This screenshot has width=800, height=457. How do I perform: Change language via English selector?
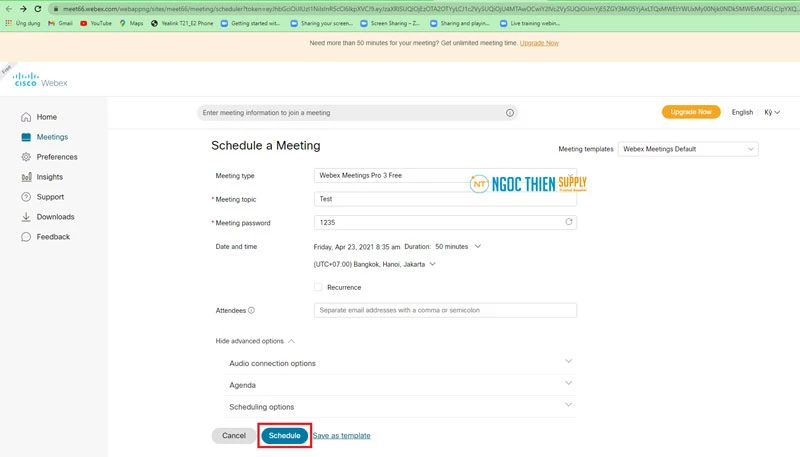742,112
